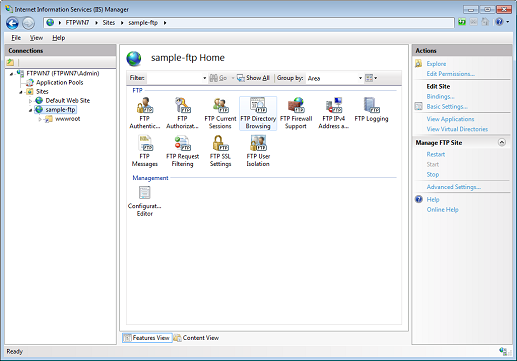Click the Go filter button
The height and width of the screenshot is (361, 517).
tap(218, 78)
